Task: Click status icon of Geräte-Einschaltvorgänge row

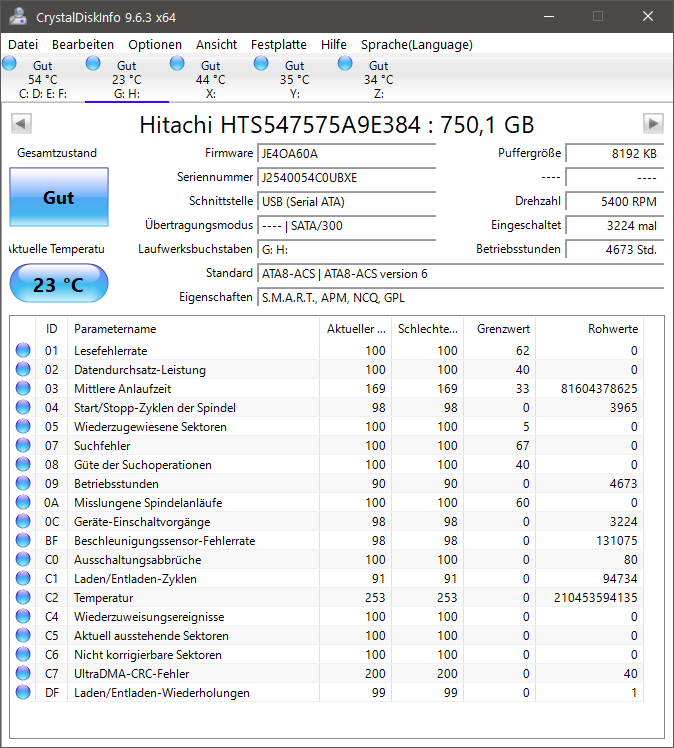Action: point(23,521)
